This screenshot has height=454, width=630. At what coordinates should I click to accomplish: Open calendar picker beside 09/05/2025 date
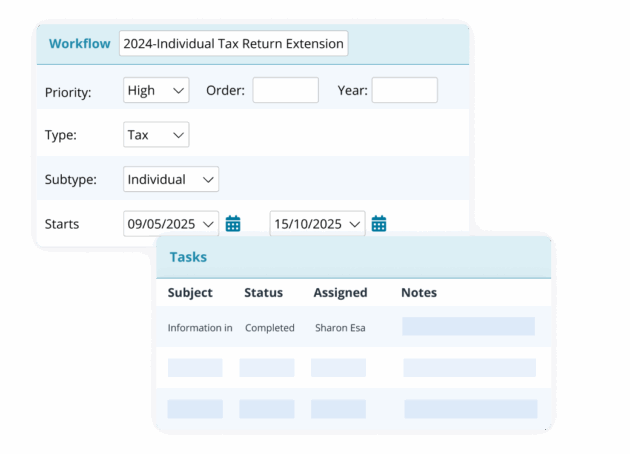coord(233,223)
